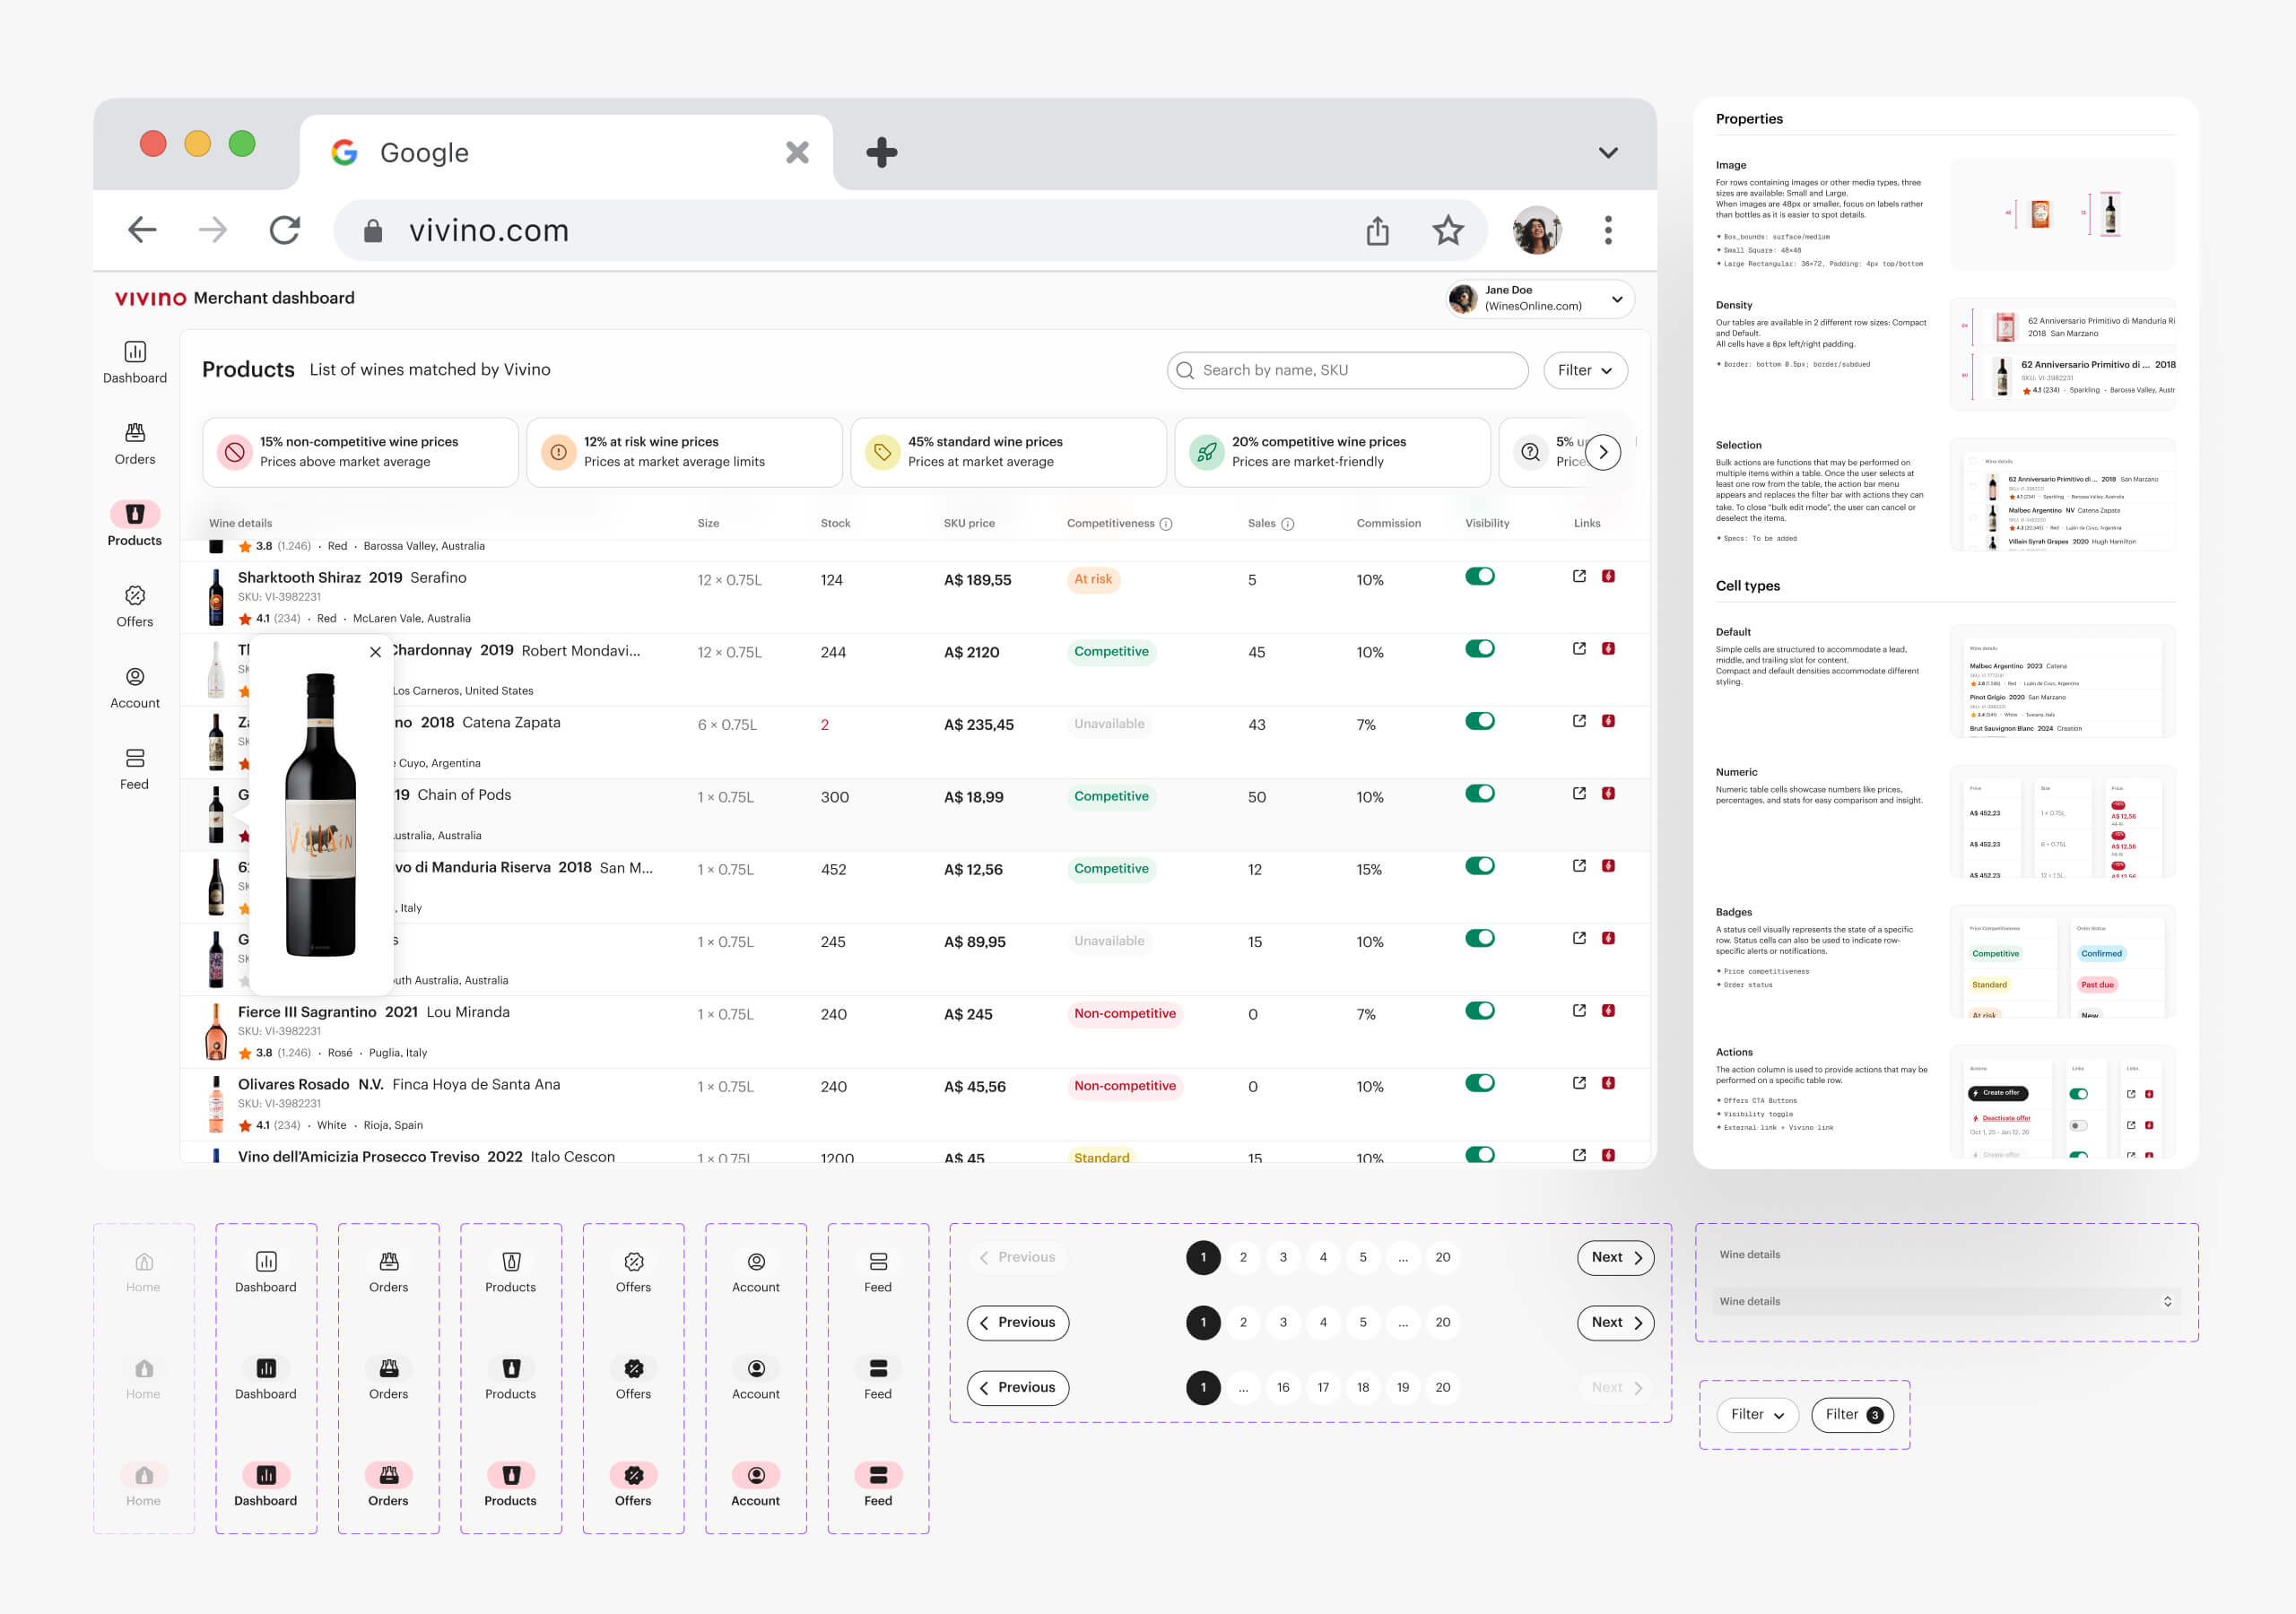Click the share icon in the address bar
Viewport: 2296px width, 1614px height.
[x=1378, y=231]
